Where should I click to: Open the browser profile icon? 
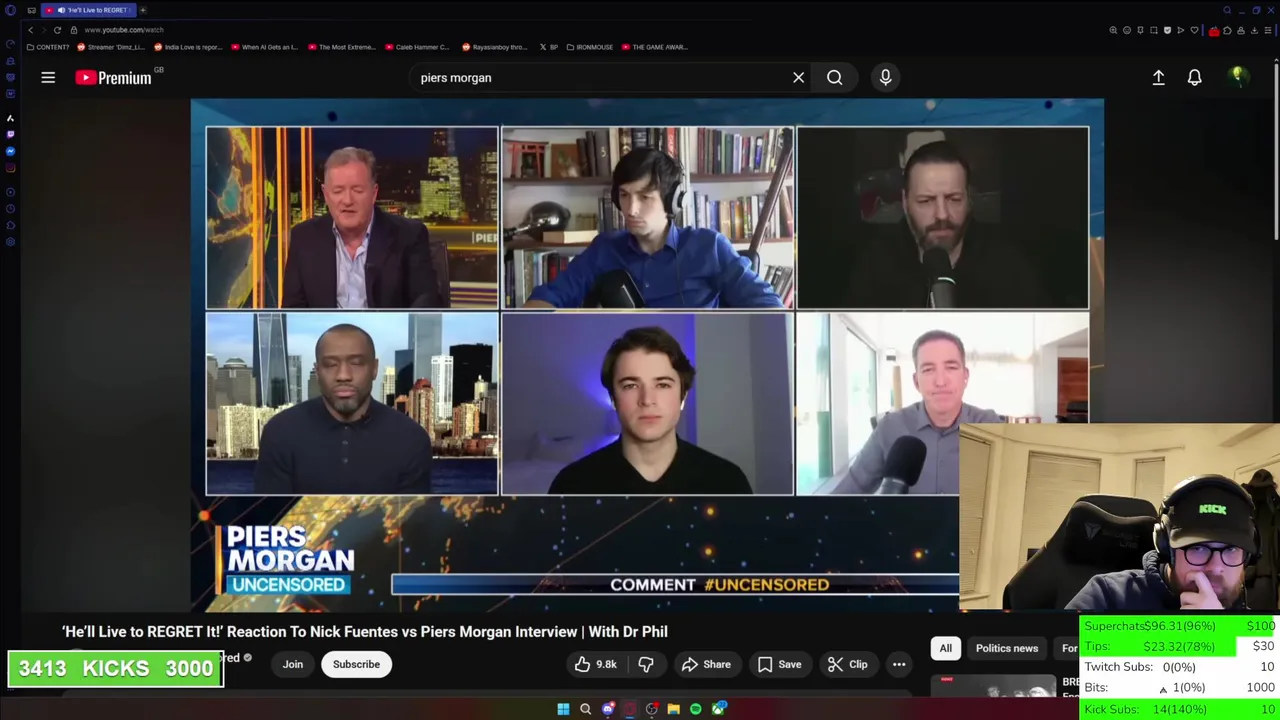point(1241,30)
